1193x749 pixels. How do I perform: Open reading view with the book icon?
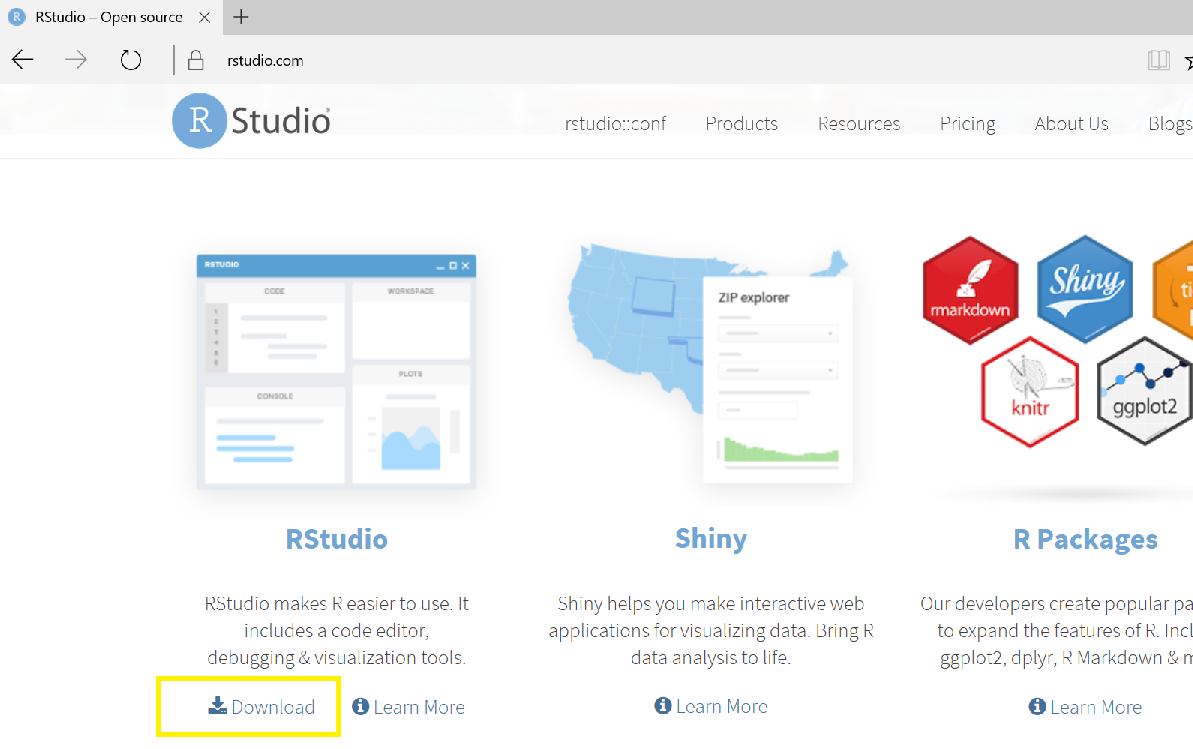[x=1159, y=60]
